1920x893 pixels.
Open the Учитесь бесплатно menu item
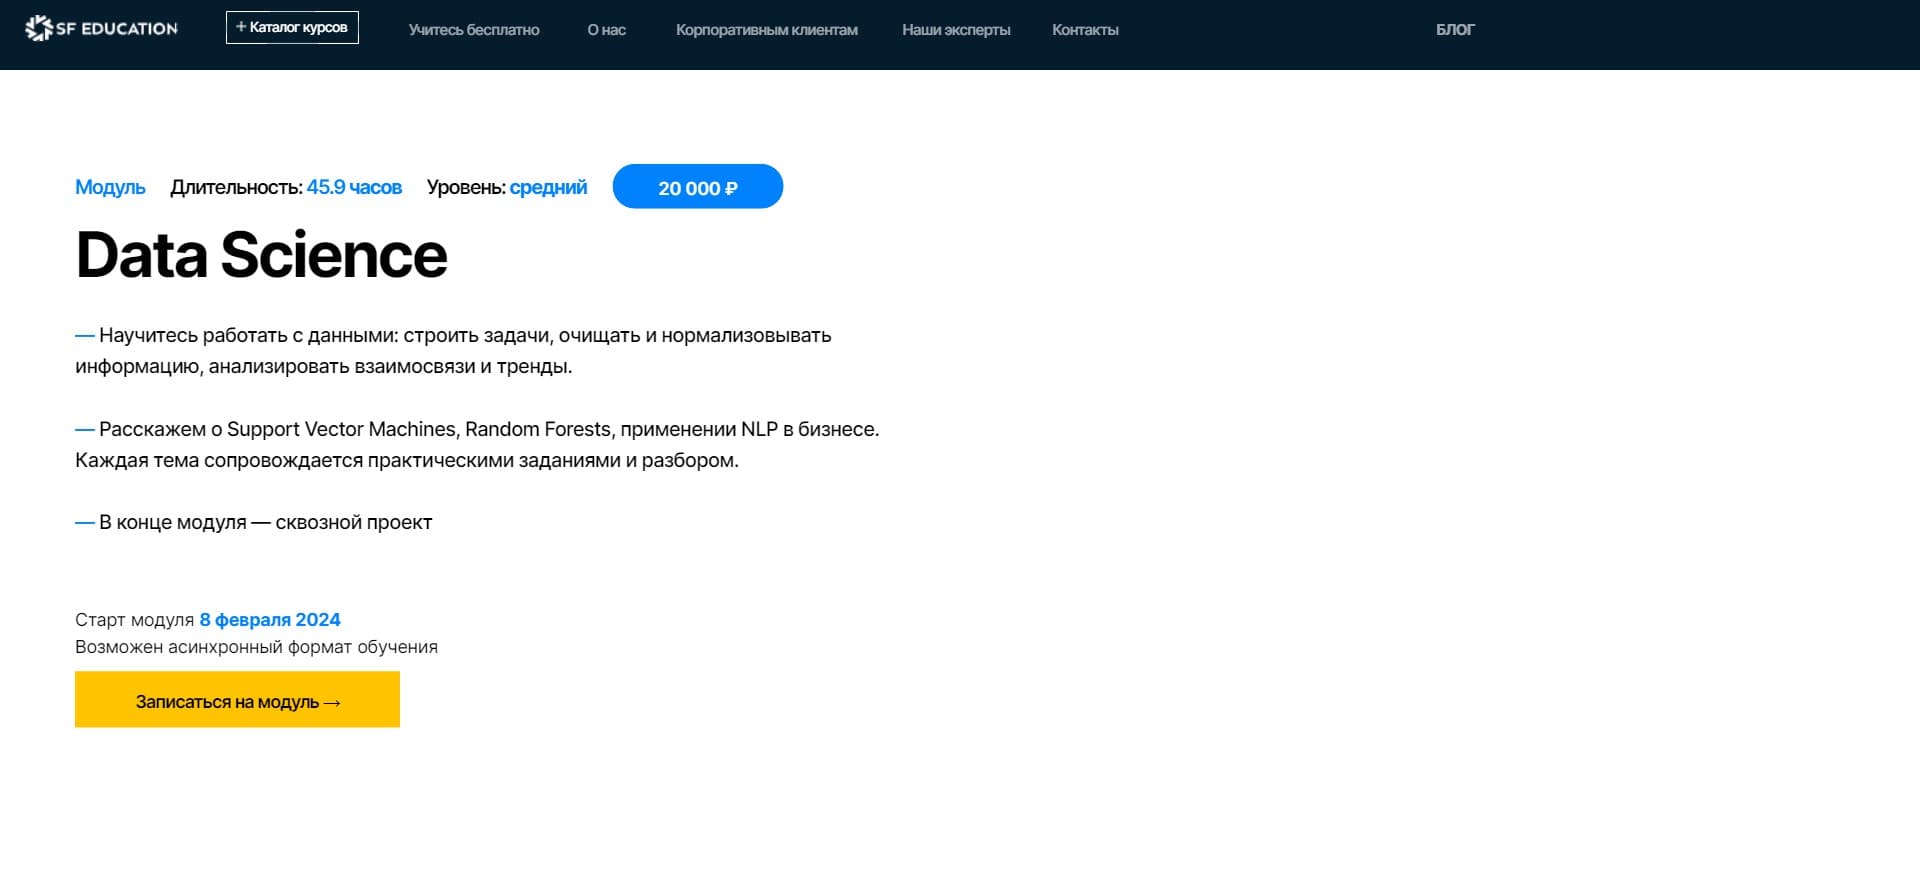tap(473, 30)
